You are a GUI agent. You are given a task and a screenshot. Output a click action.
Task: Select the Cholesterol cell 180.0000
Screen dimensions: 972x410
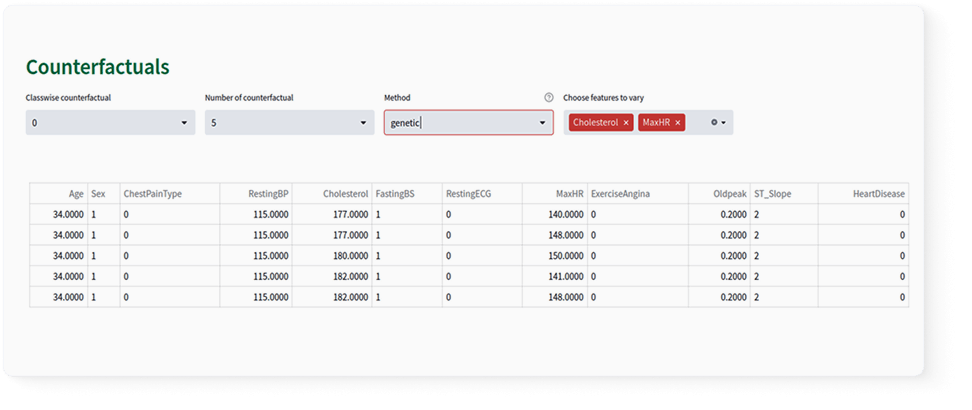(x=332, y=256)
